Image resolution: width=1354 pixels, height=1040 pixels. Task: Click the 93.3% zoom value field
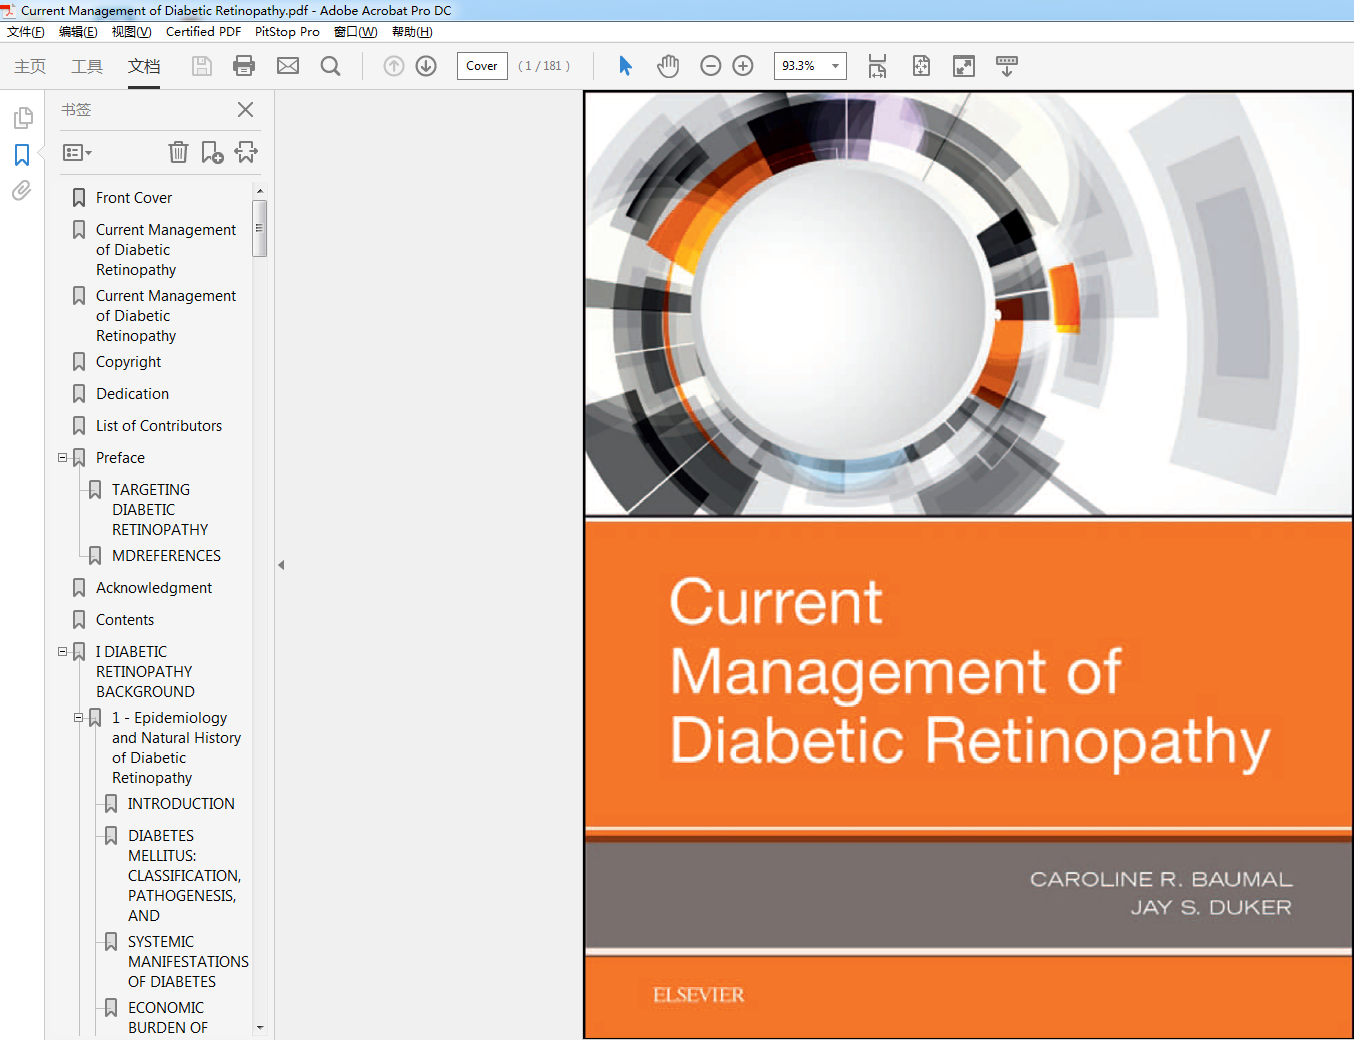coord(799,66)
